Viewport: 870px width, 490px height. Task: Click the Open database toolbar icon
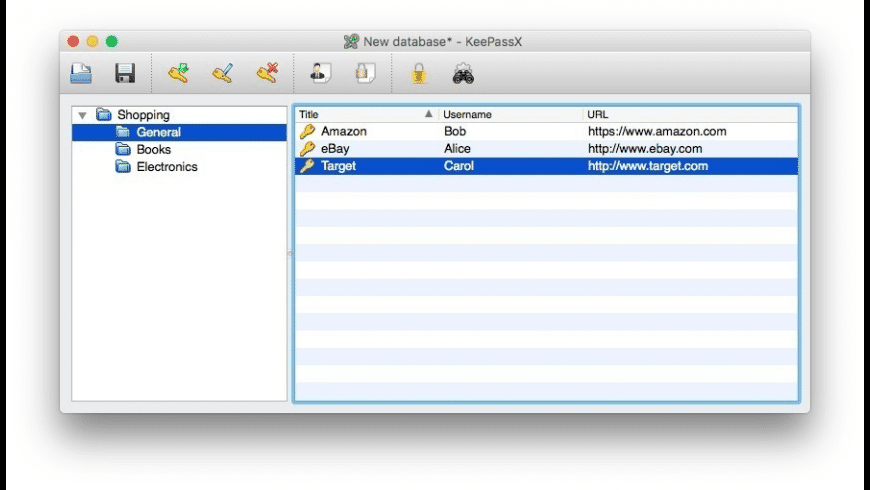tap(81, 73)
